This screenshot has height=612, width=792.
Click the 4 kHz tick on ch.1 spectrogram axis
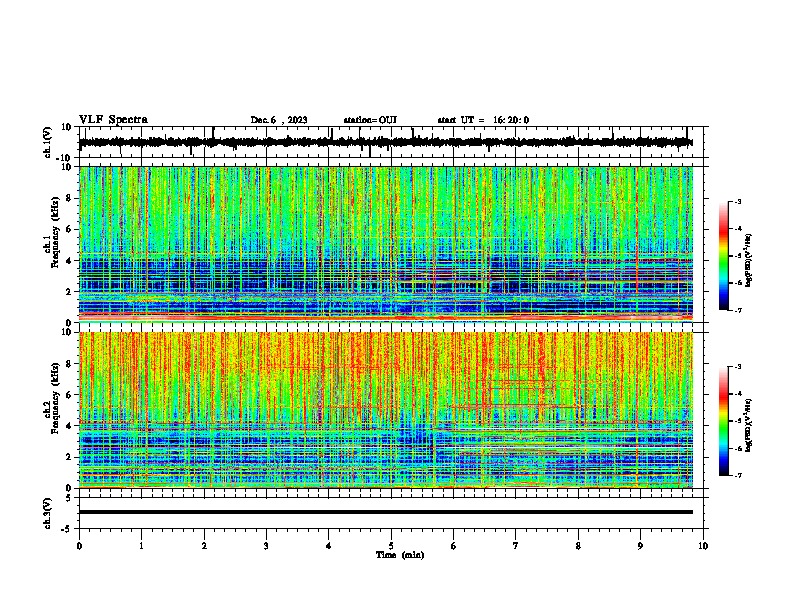click(x=70, y=261)
